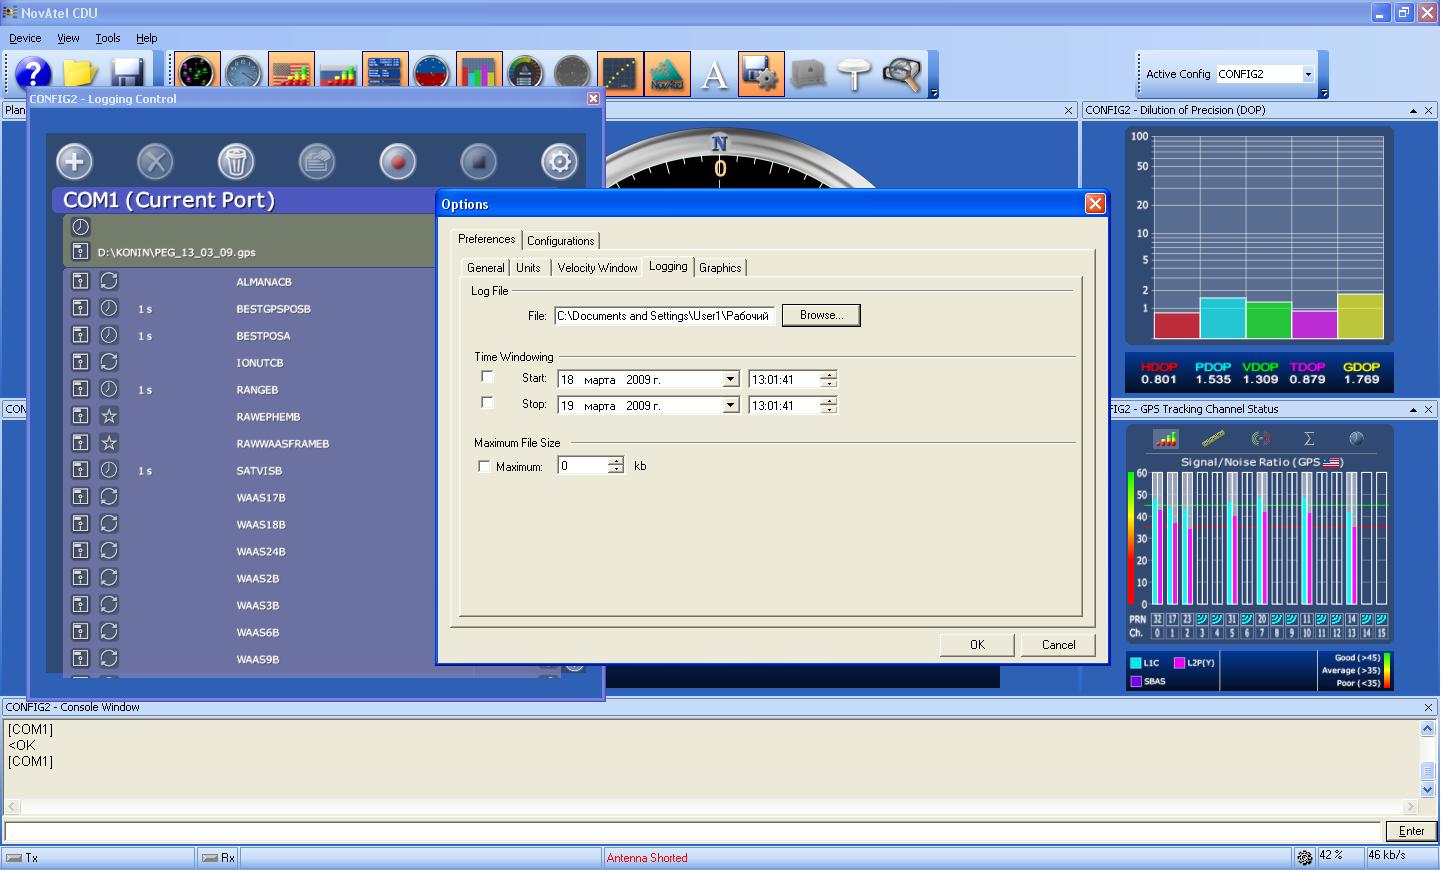The image size is (1442, 870).
Task: Click the gray compass dial toolbar icon
Action: (x=572, y=74)
